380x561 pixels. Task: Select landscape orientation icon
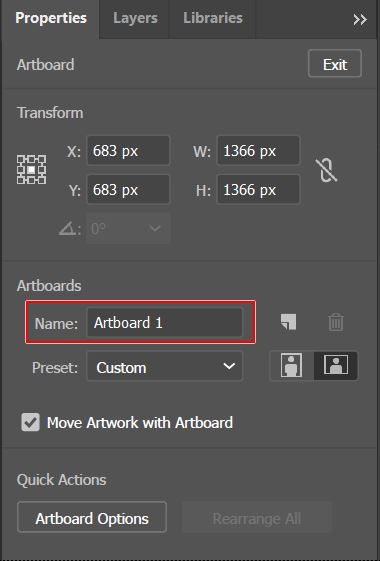[x=336, y=365]
